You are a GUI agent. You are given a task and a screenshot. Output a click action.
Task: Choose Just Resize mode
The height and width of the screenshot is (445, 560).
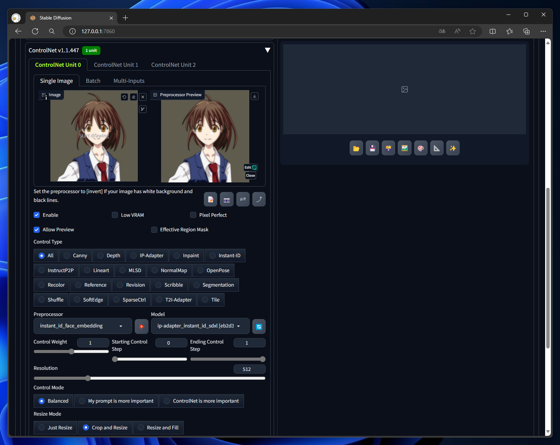coord(55,428)
